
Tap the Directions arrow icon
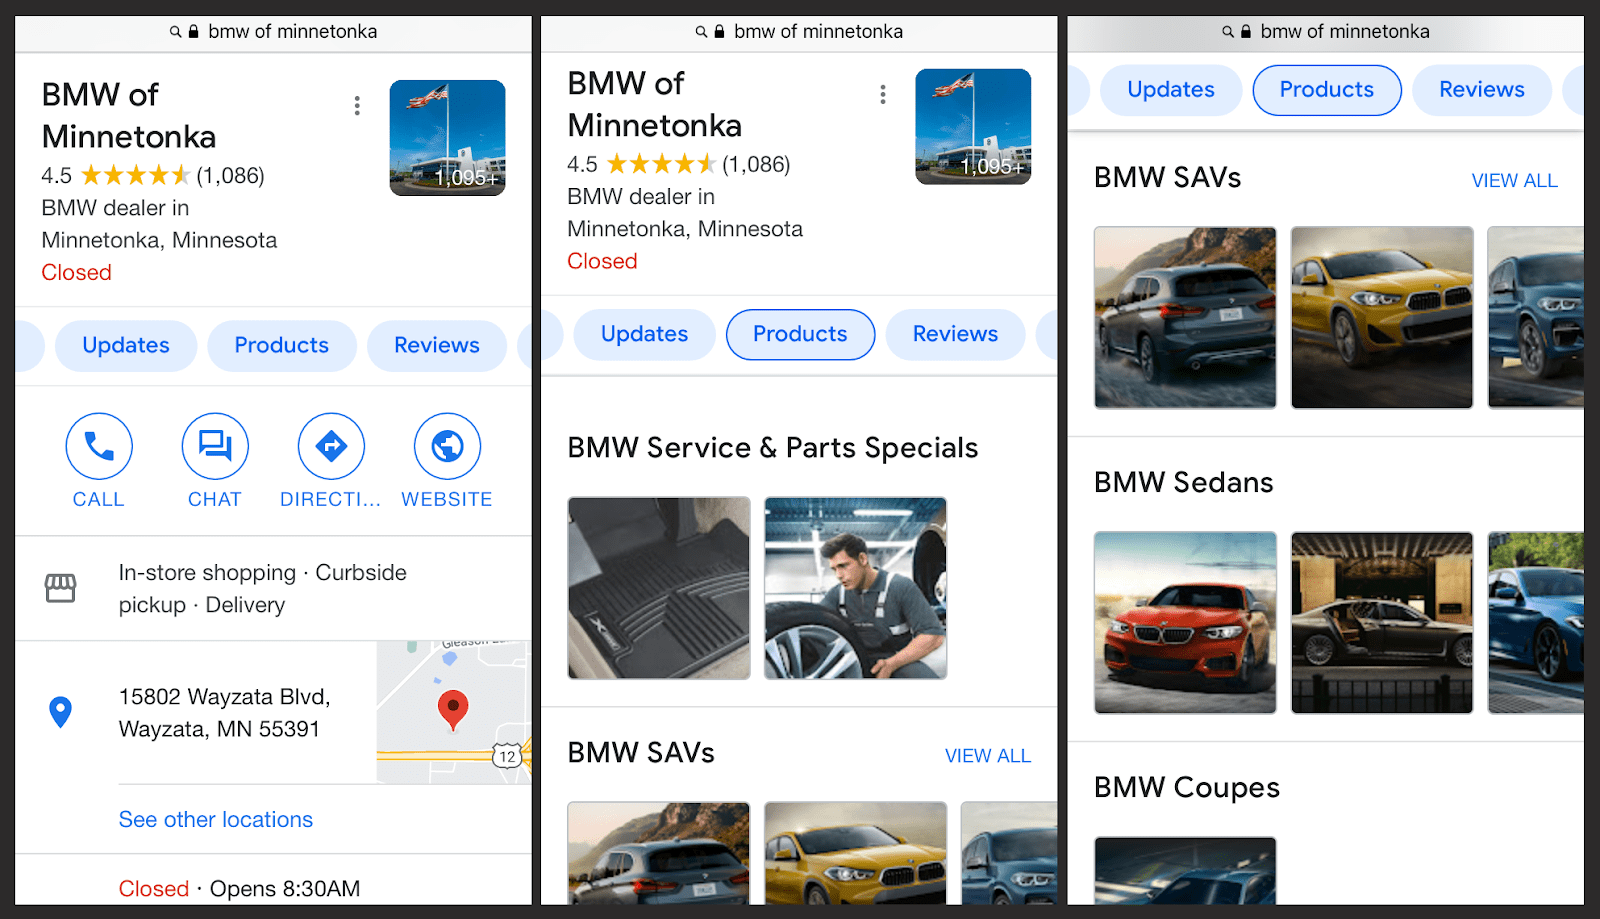coord(331,446)
